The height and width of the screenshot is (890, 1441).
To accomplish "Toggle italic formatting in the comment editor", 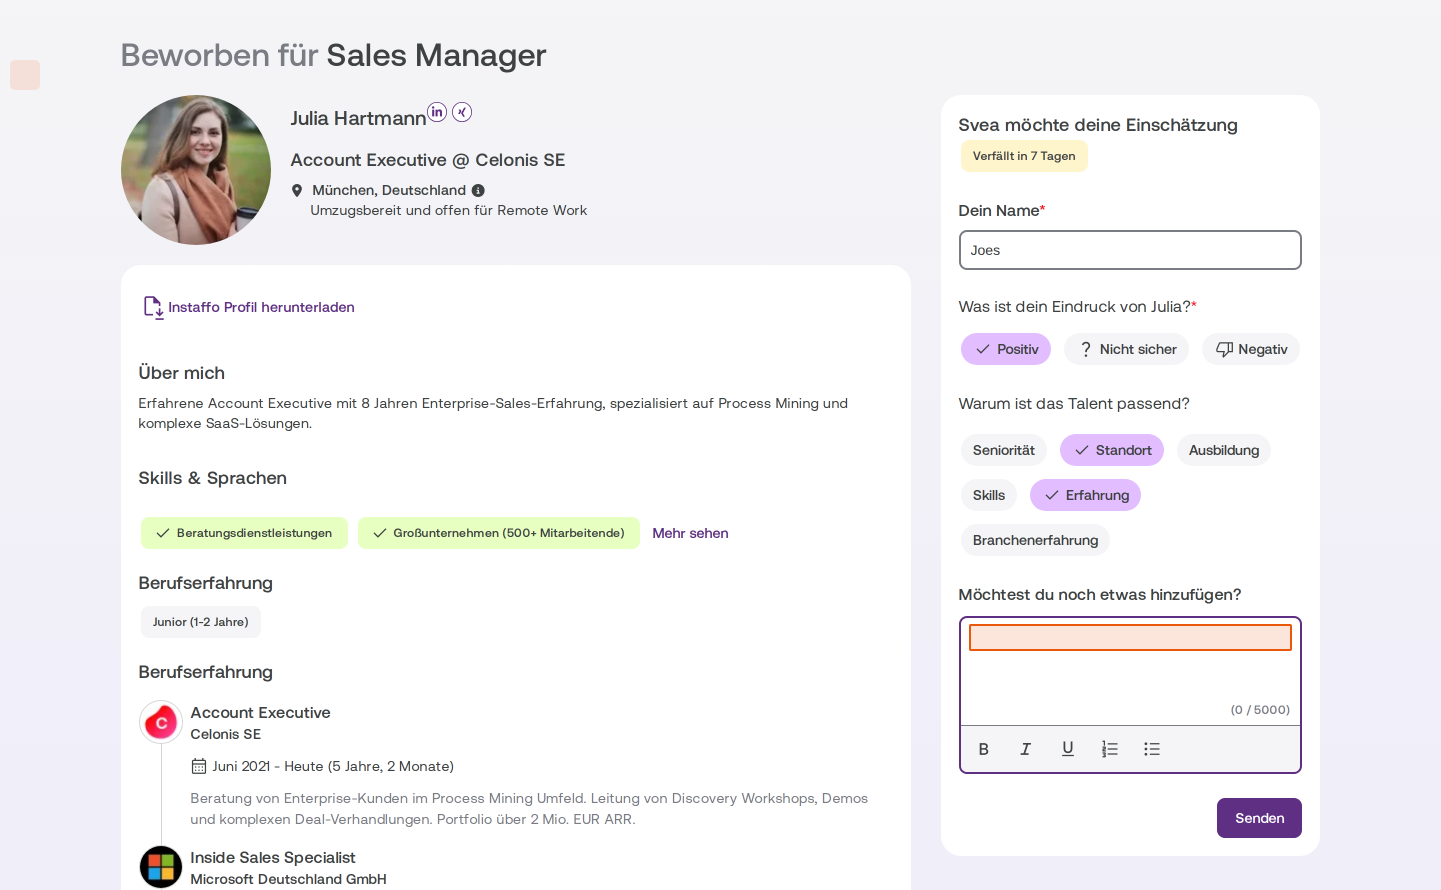I will pyautogui.click(x=1026, y=749).
